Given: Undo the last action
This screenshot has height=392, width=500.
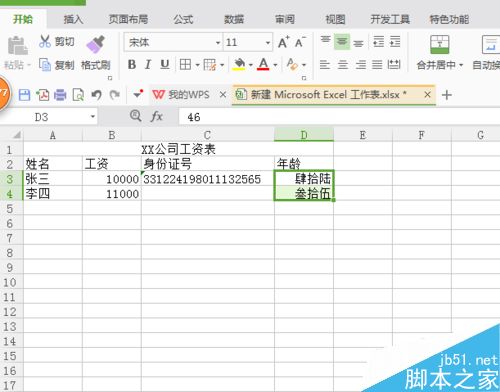Looking at the screenshot, I should (96, 95).
